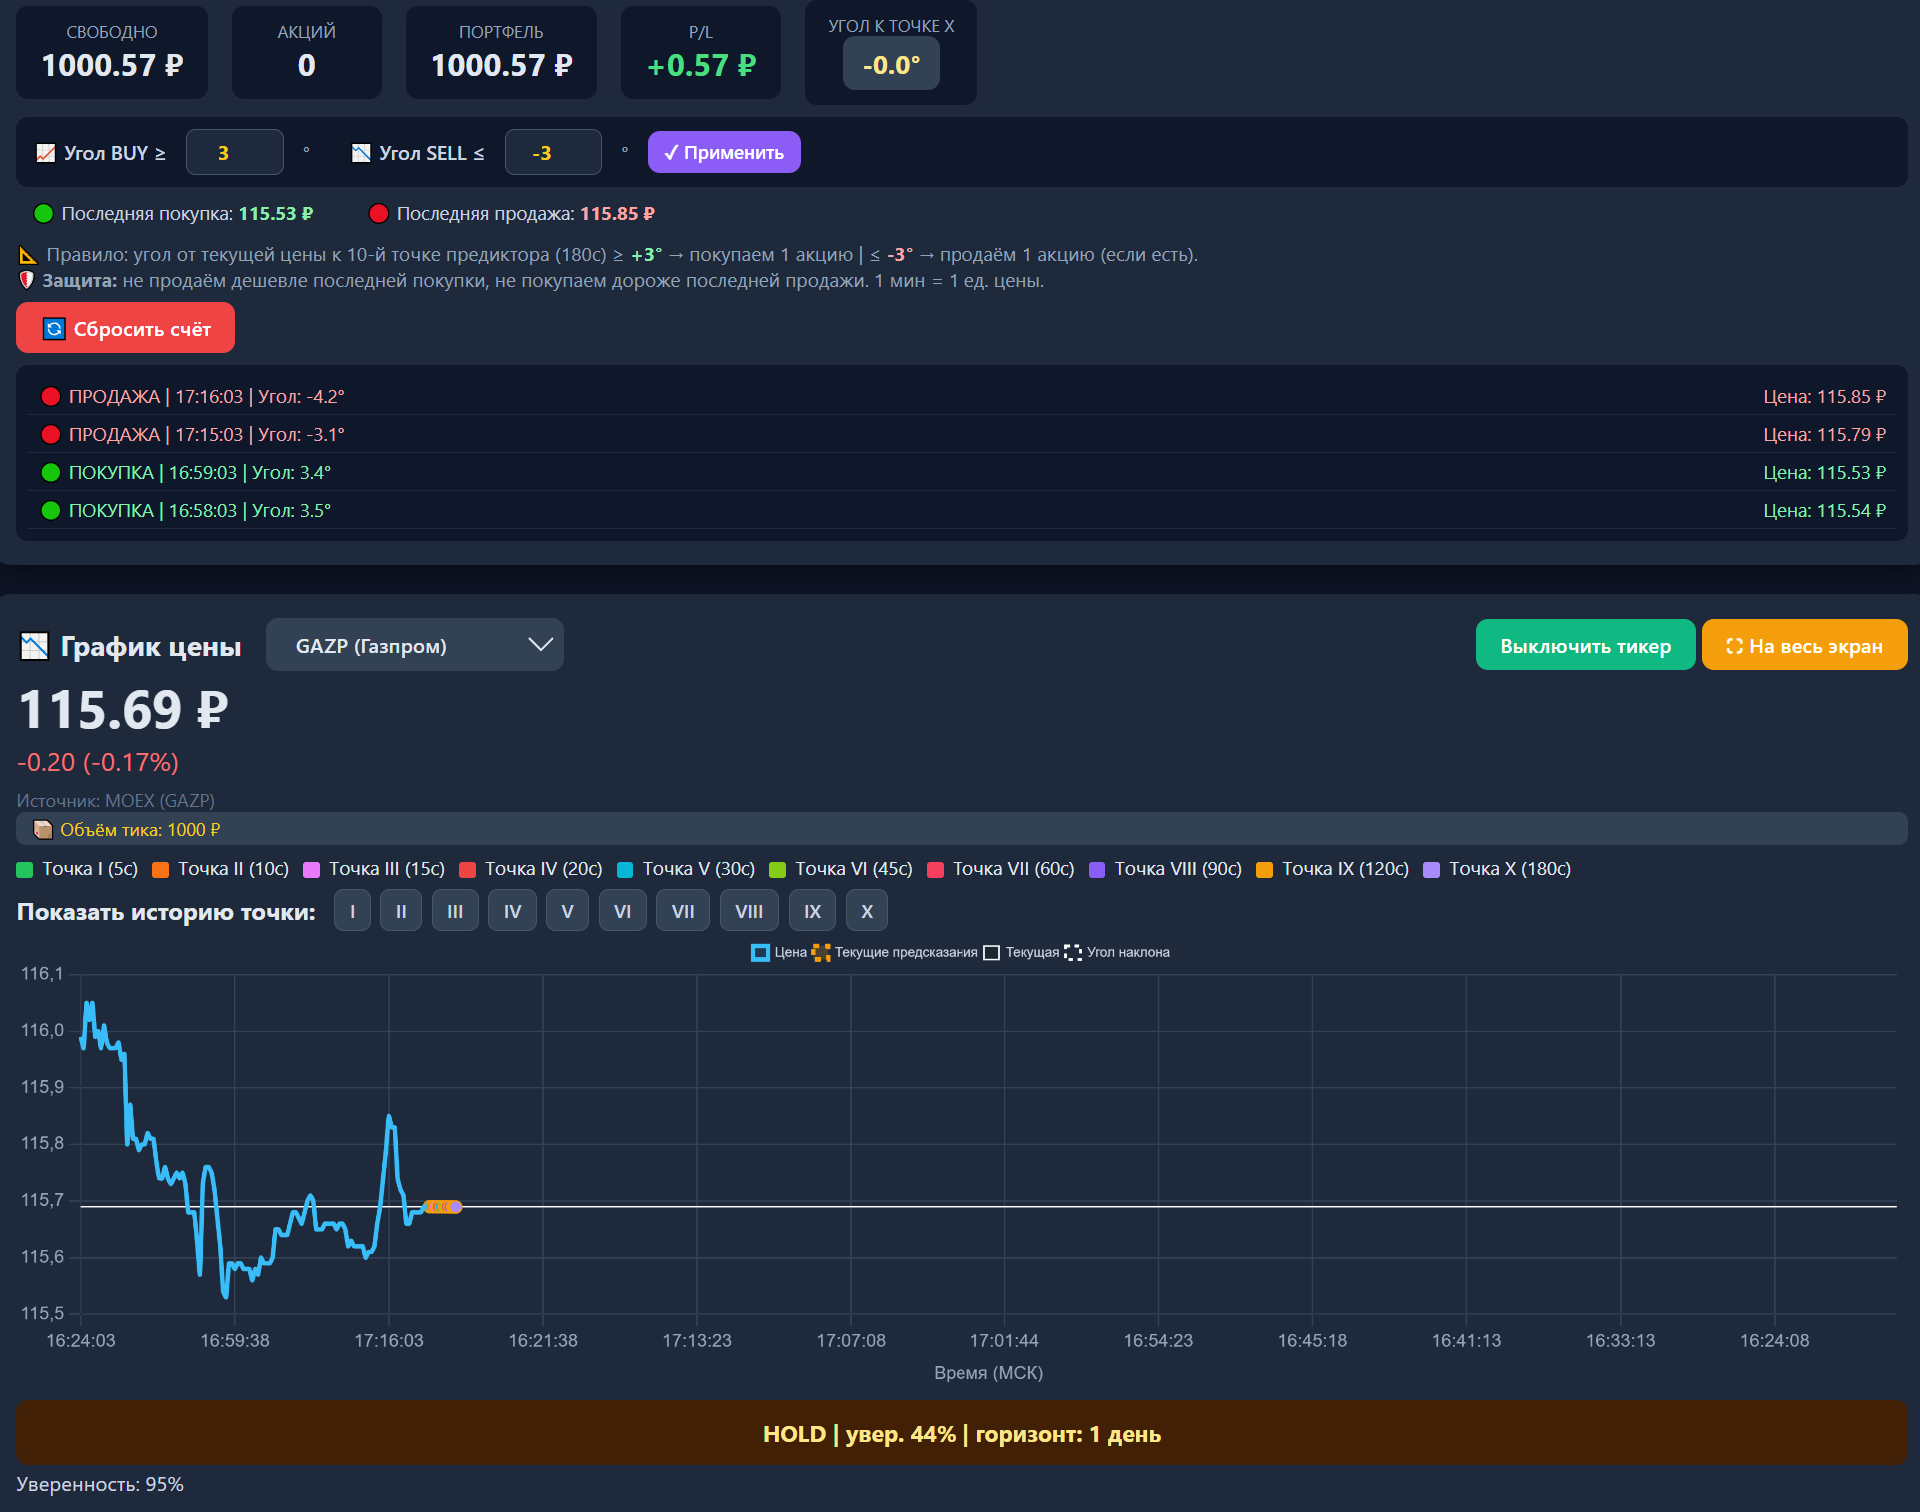Focus the Угол BUY input field

[235, 152]
